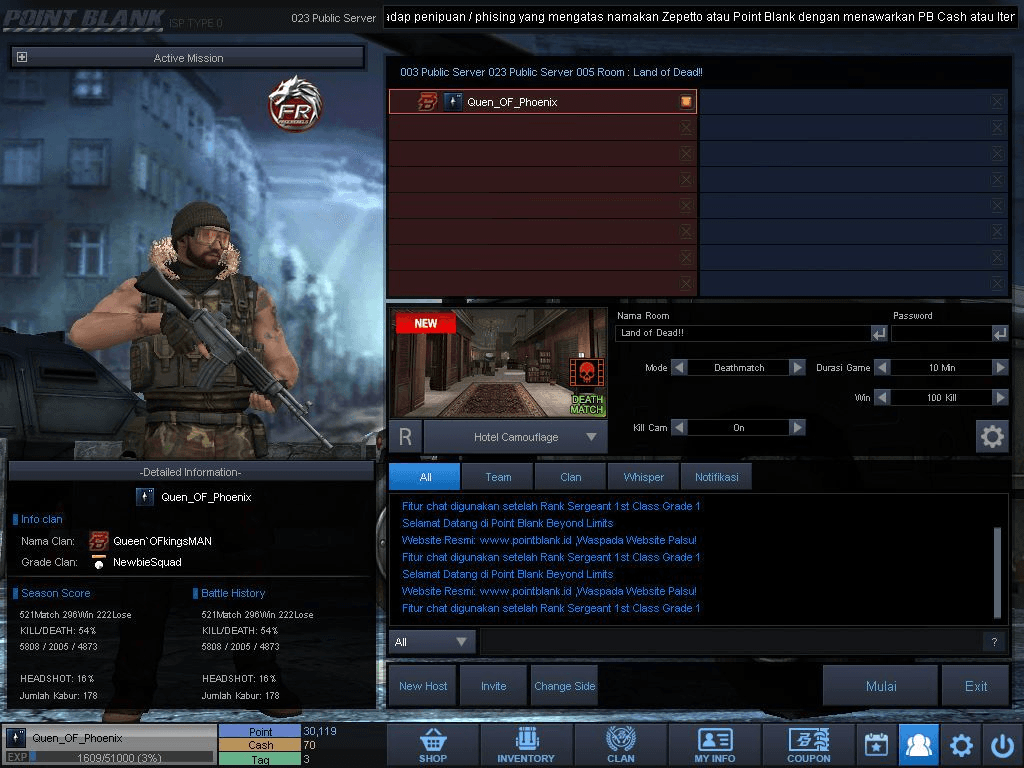Click rank badge in bottom-left player bar
Screen dimensions: 1024x768
[16, 737]
